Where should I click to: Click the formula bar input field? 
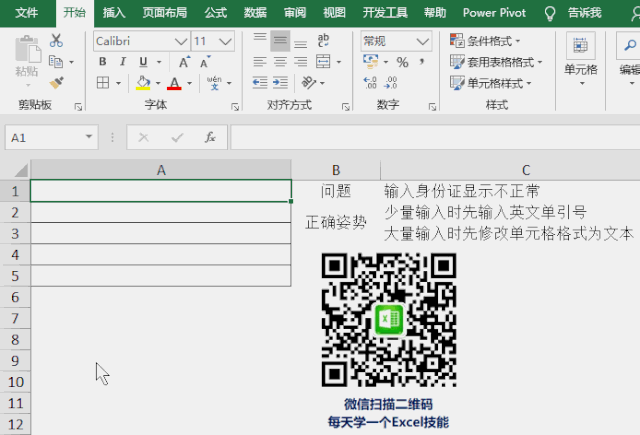[x=435, y=138]
